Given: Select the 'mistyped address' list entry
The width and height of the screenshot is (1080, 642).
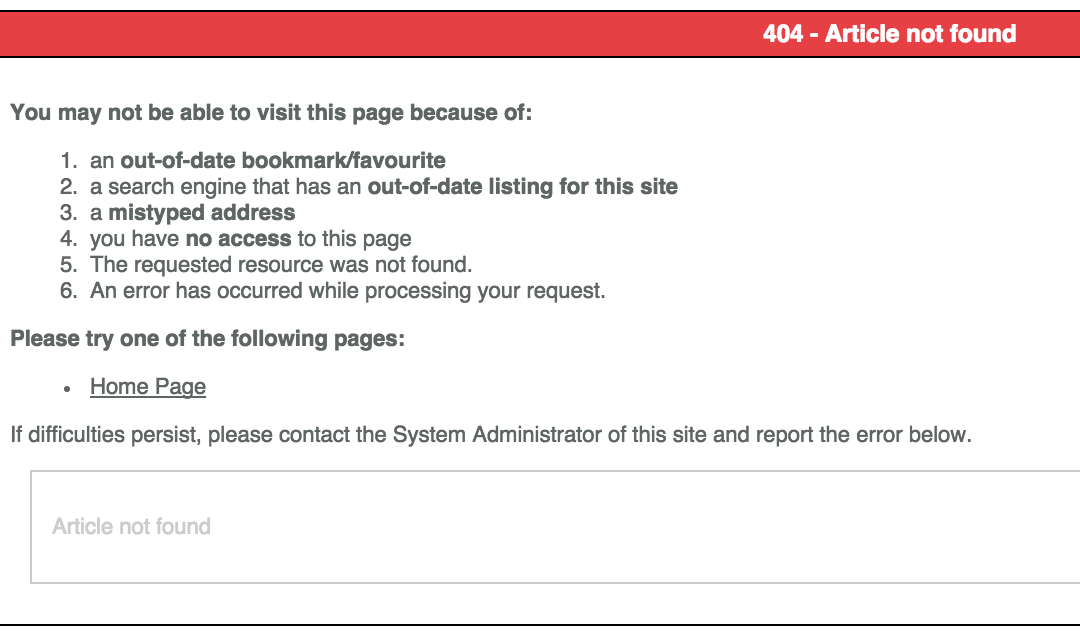Looking at the screenshot, I should tap(192, 212).
